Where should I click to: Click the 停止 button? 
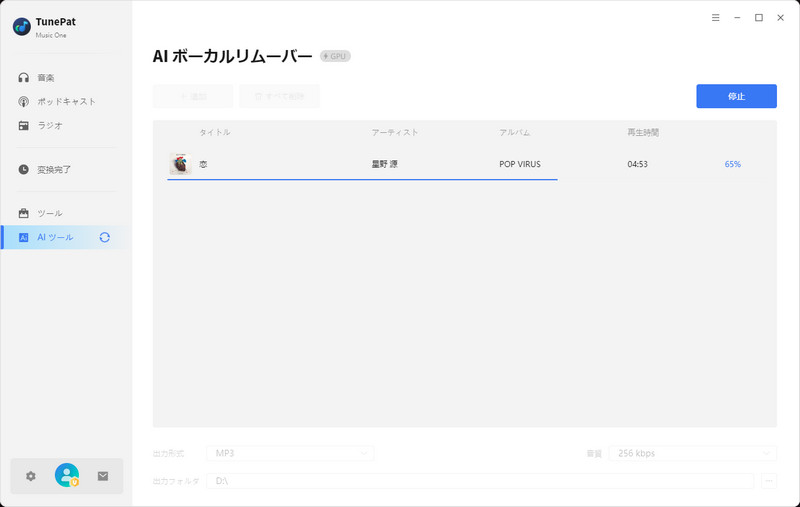pyautogui.click(x=736, y=96)
